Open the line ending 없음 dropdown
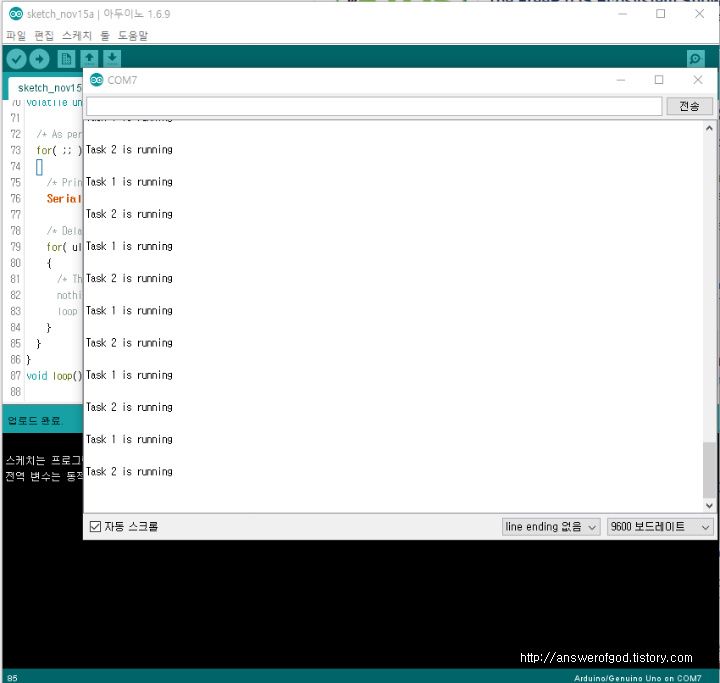This screenshot has height=683, width=720. pyautogui.click(x=551, y=526)
